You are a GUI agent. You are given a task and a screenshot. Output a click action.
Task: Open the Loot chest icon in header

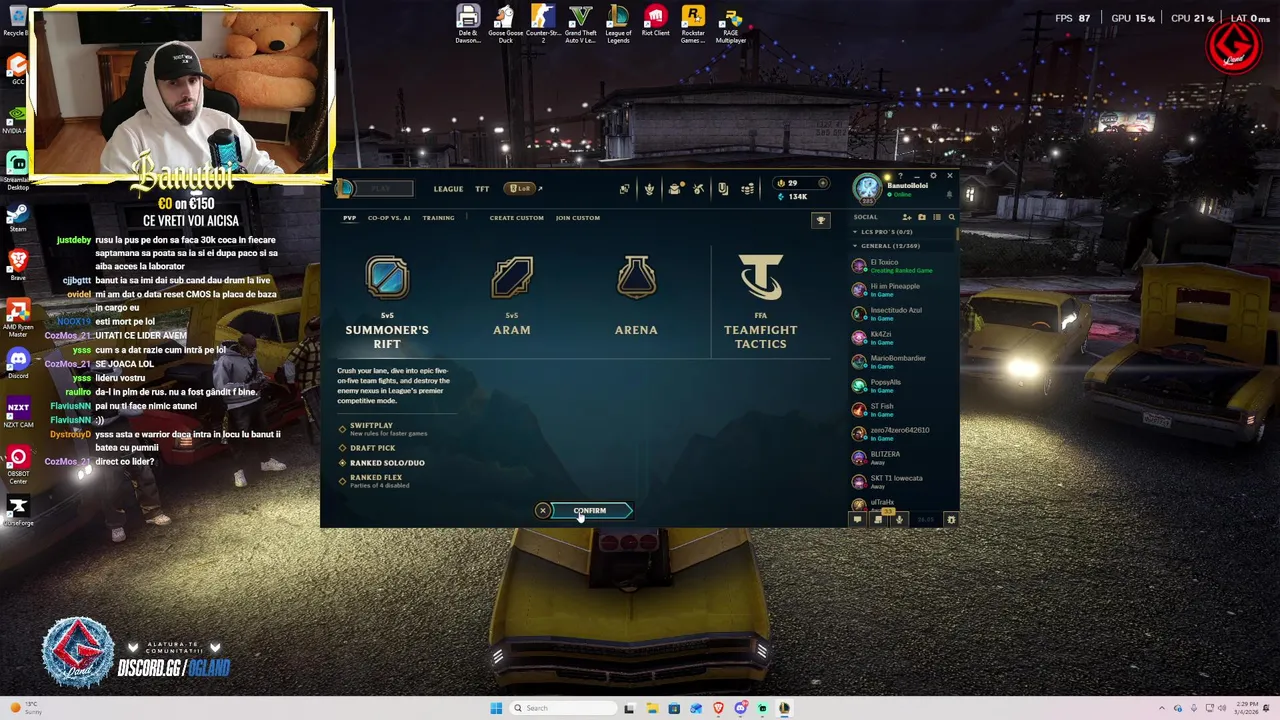pyautogui.click(x=674, y=189)
